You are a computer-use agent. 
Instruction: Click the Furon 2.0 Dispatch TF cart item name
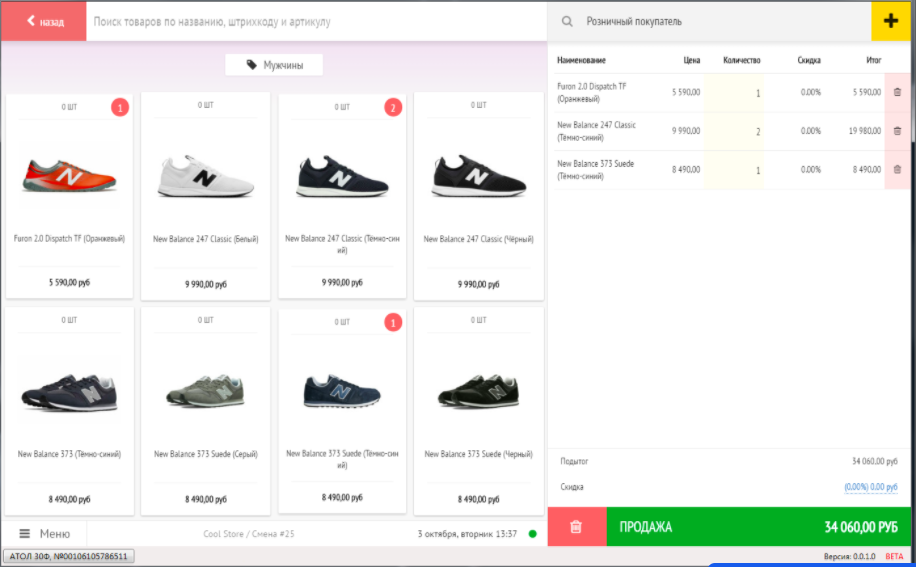591,92
